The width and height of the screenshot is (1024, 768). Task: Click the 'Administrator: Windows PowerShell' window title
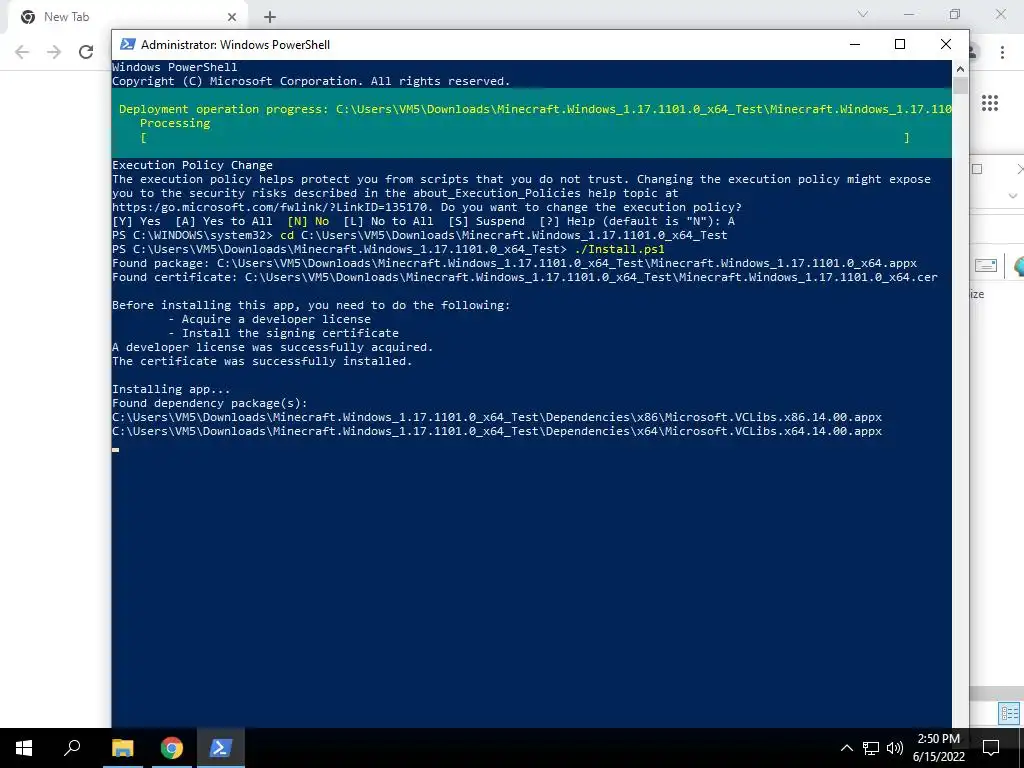pos(235,44)
